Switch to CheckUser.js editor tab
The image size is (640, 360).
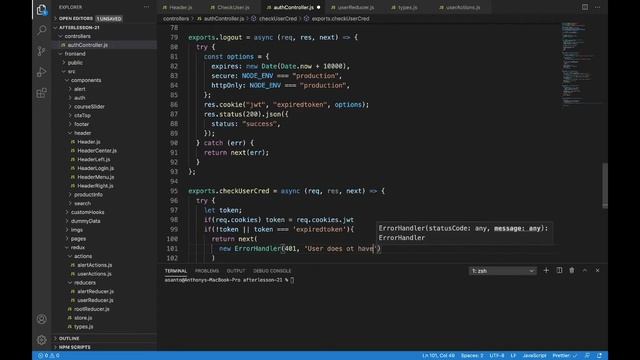click(233, 7)
